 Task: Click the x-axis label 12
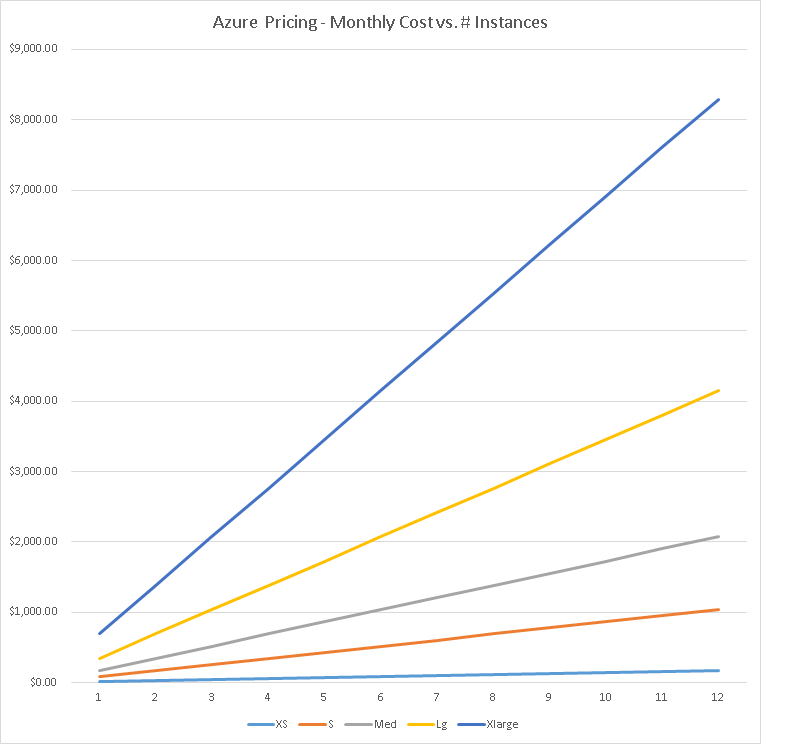pyautogui.click(x=718, y=698)
